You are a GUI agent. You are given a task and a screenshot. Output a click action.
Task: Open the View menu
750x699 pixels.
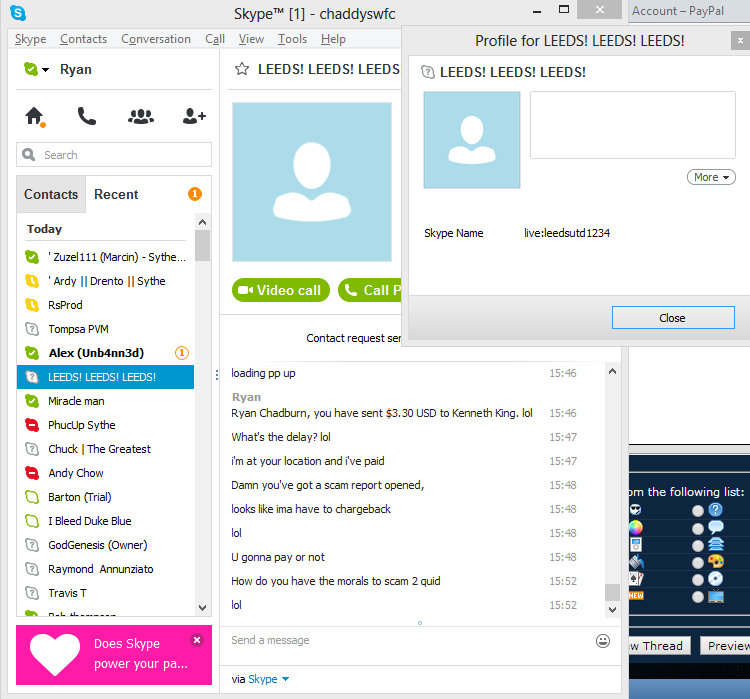point(251,39)
